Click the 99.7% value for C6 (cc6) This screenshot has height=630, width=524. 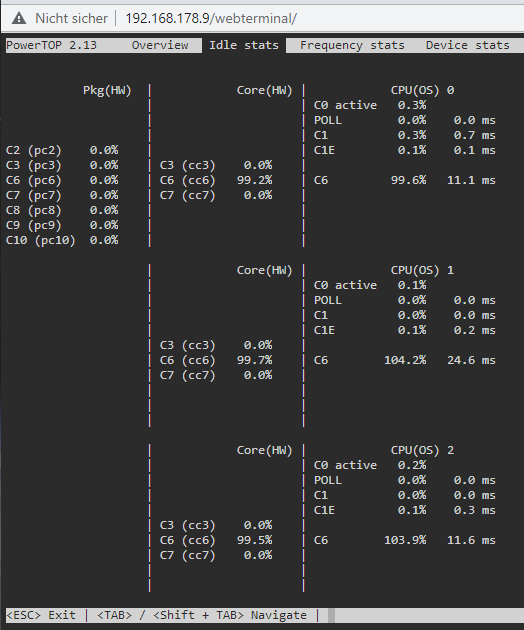(254, 360)
